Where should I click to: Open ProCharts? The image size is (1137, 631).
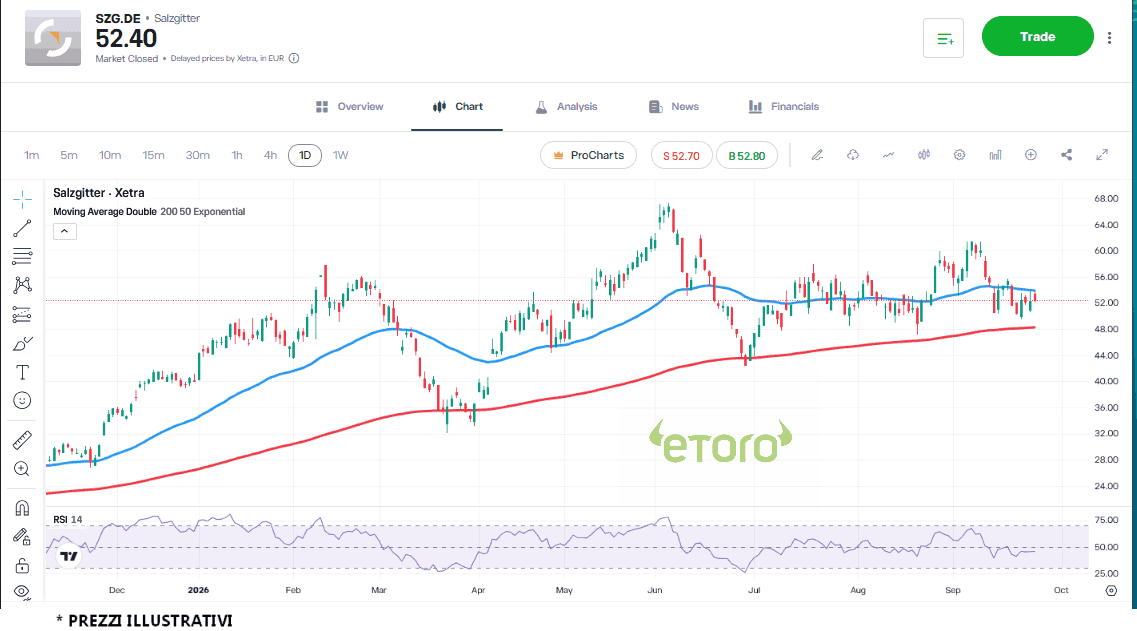click(588, 155)
